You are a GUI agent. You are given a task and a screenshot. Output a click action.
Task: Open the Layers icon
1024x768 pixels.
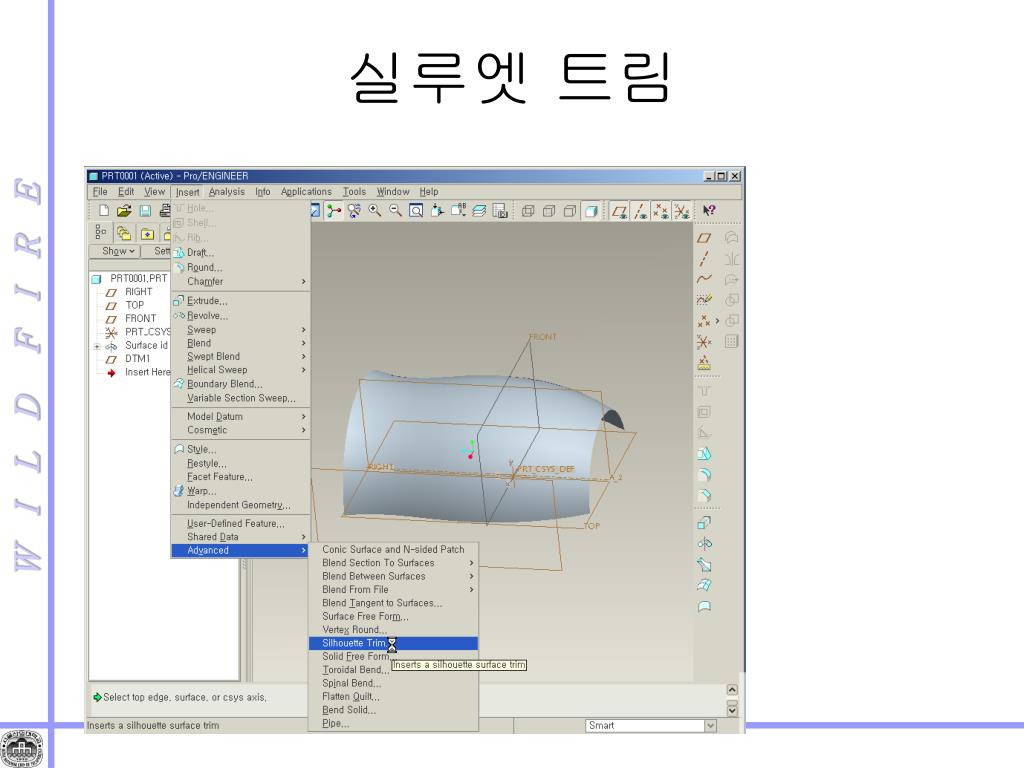(x=479, y=210)
